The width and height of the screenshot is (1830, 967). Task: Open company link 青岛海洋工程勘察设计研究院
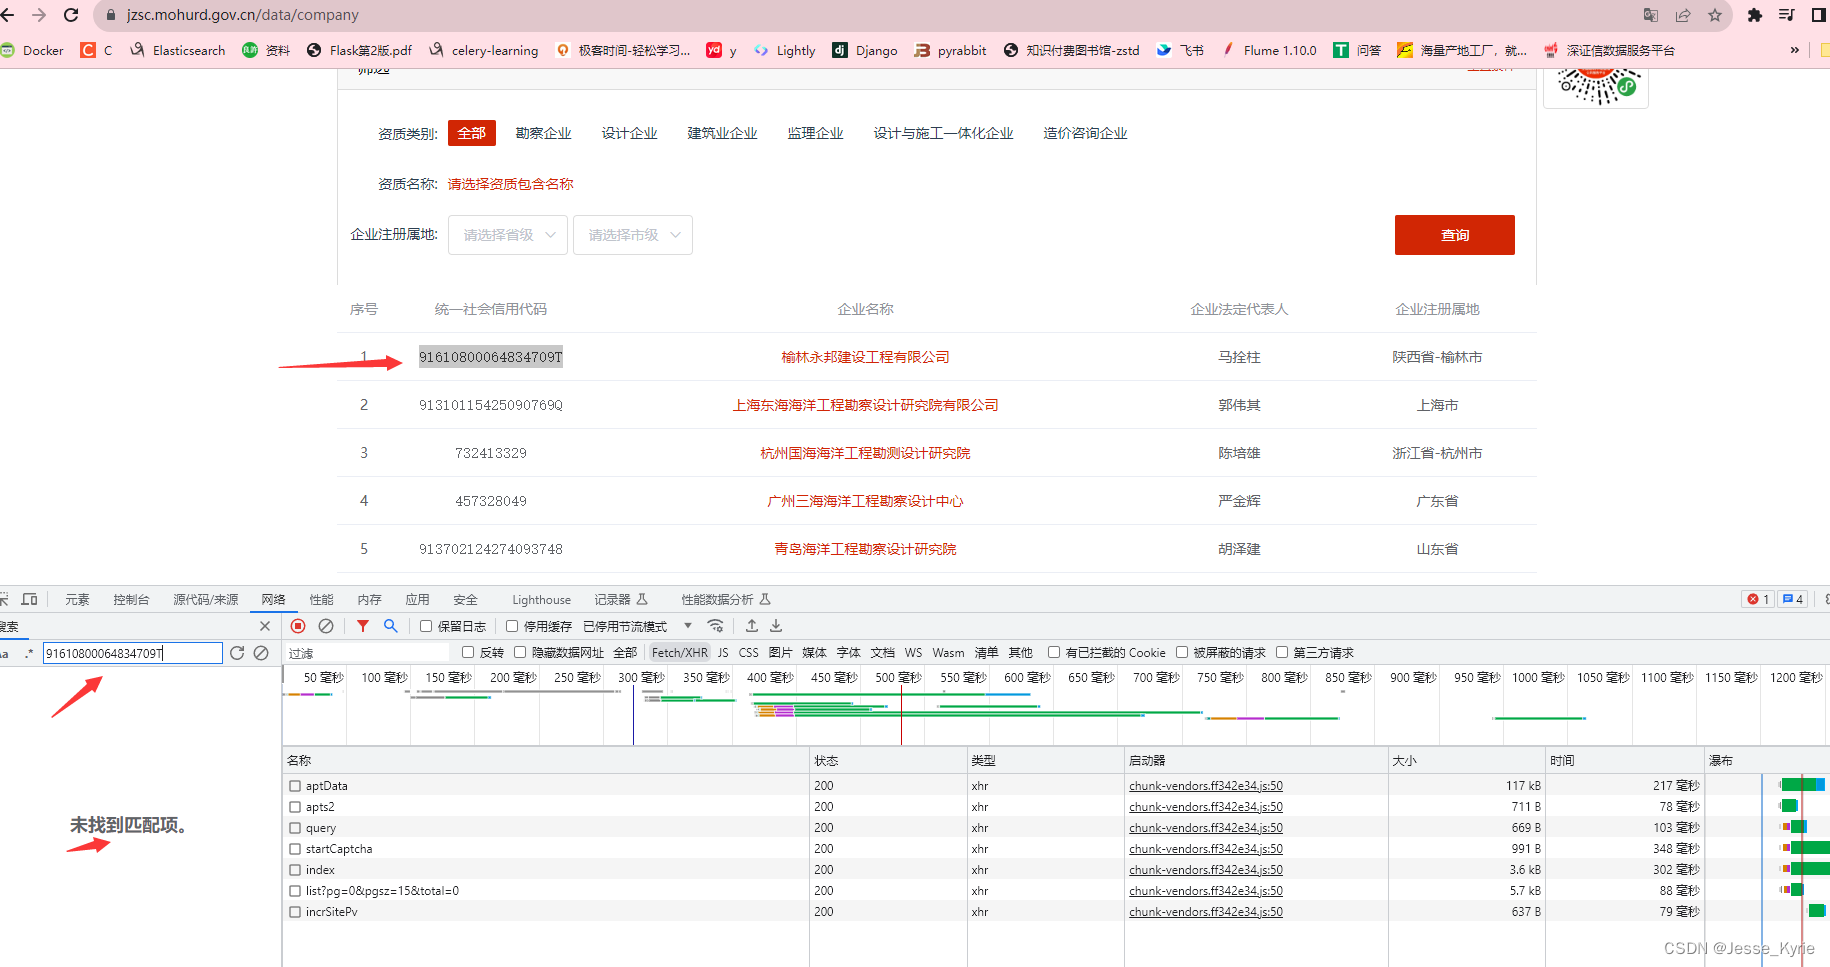point(866,549)
